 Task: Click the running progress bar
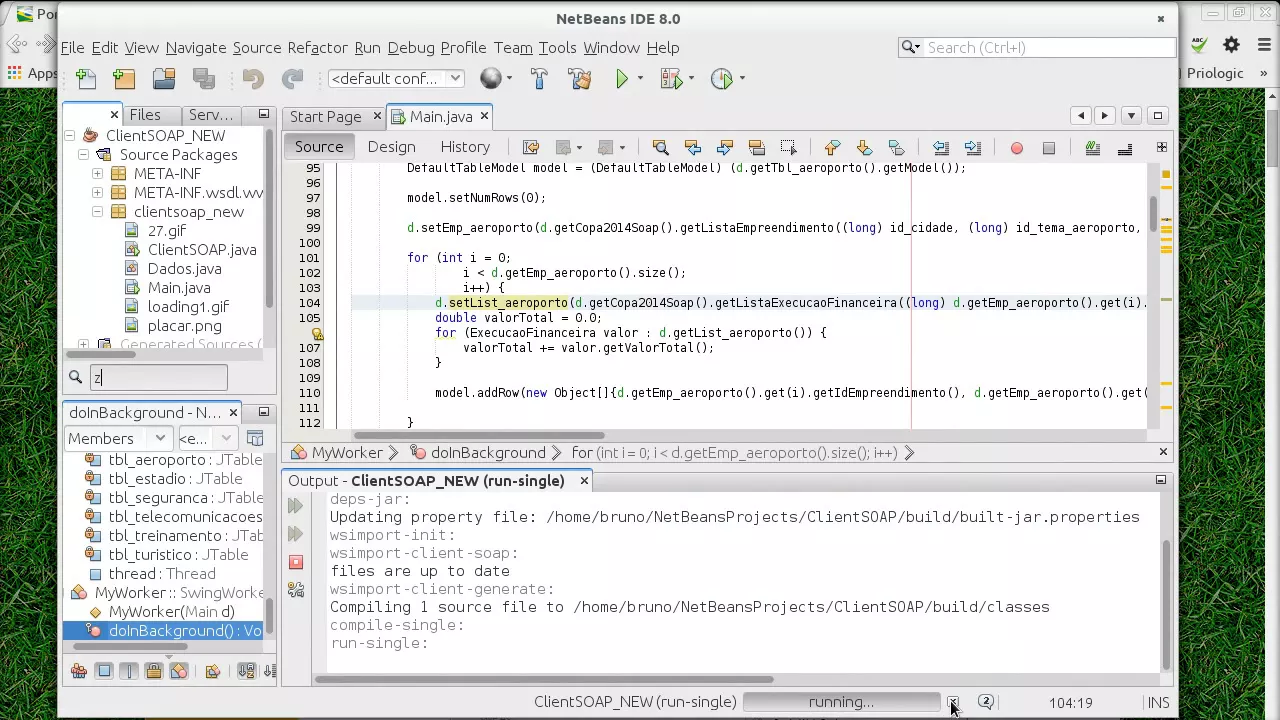point(841,702)
